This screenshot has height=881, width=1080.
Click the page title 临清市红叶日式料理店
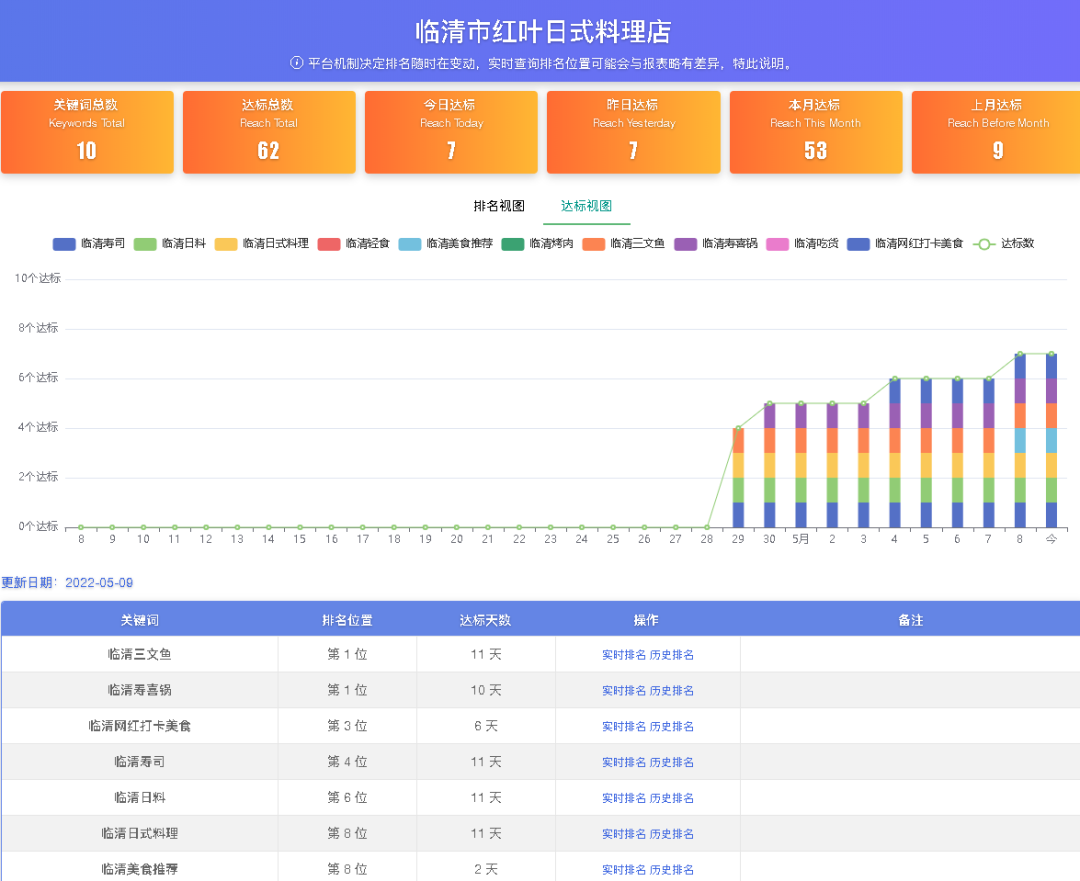pyautogui.click(x=543, y=32)
